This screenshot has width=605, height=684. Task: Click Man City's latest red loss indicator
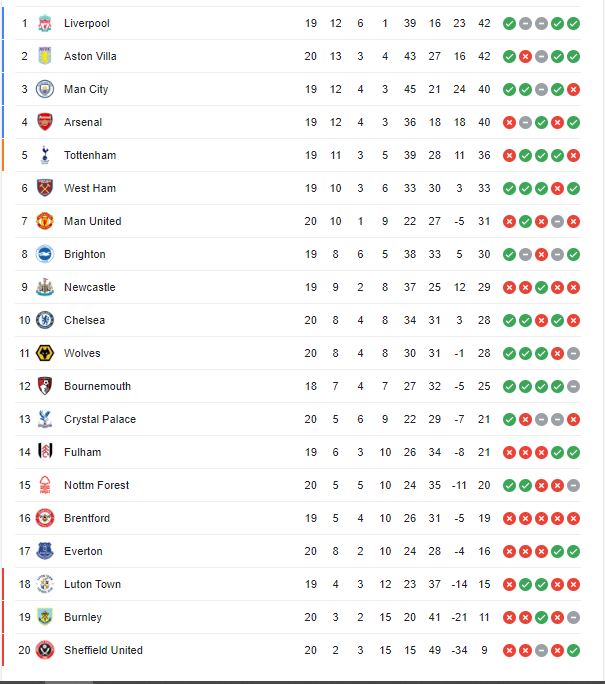pyautogui.click(x=573, y=89)
